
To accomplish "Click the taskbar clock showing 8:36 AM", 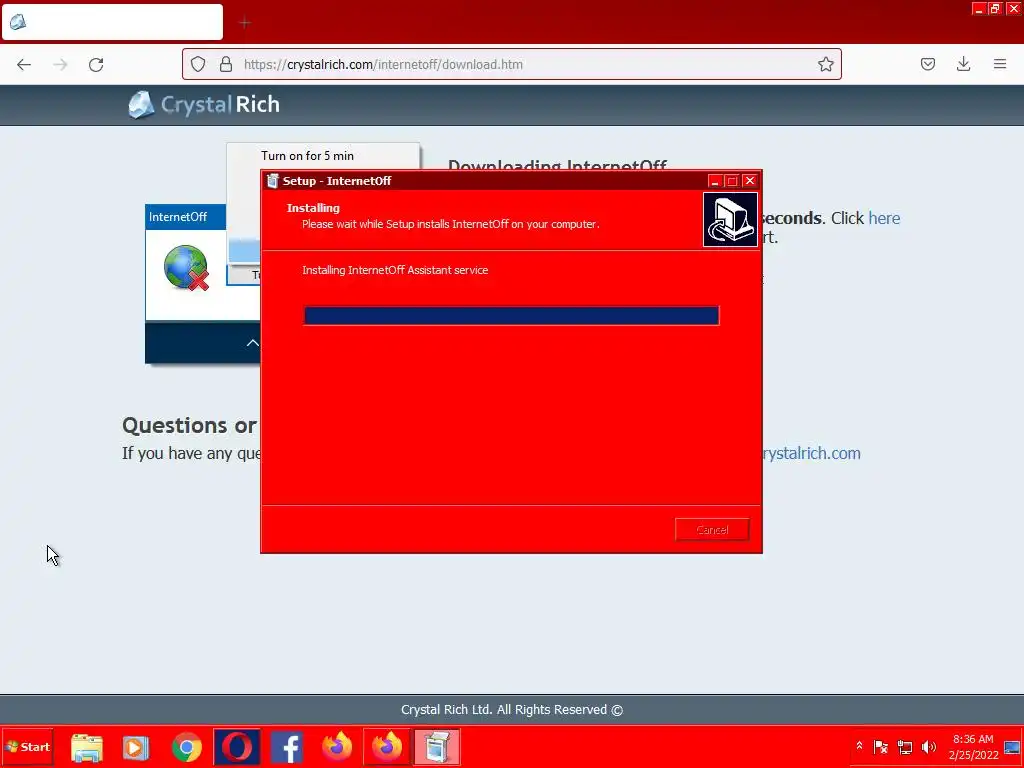I will coord(973,747).
